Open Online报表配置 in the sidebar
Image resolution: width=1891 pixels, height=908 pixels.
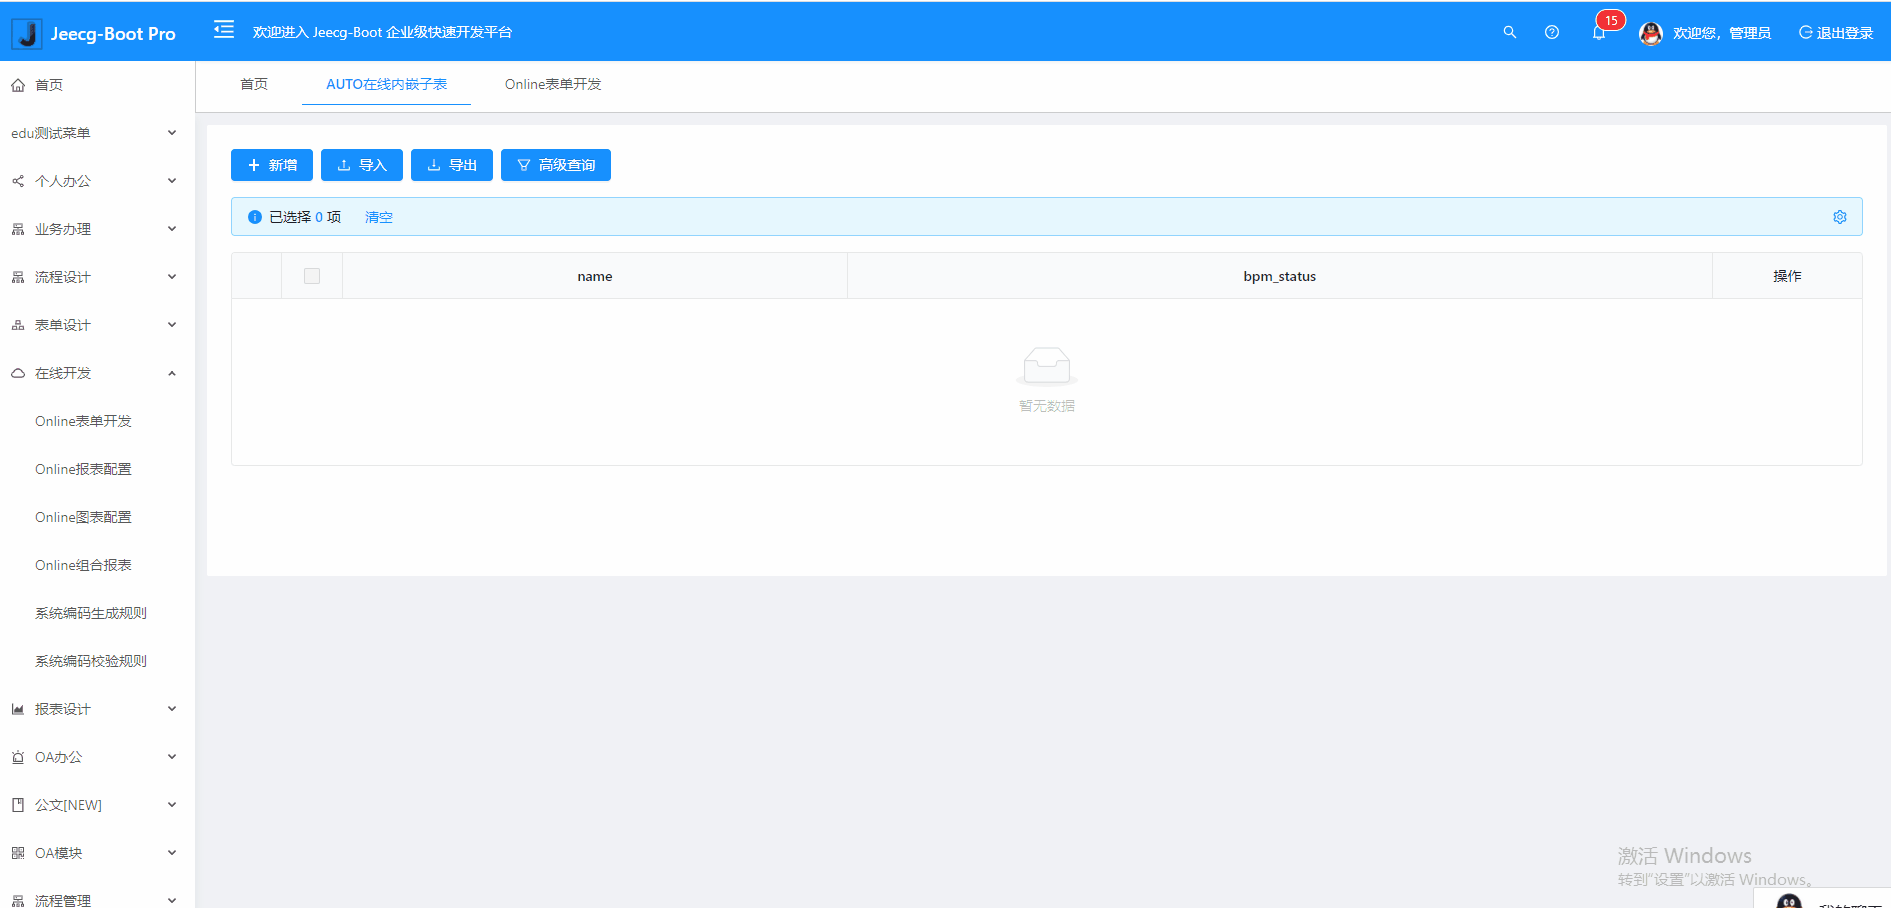pyautogui.click(x=83, y=469)
